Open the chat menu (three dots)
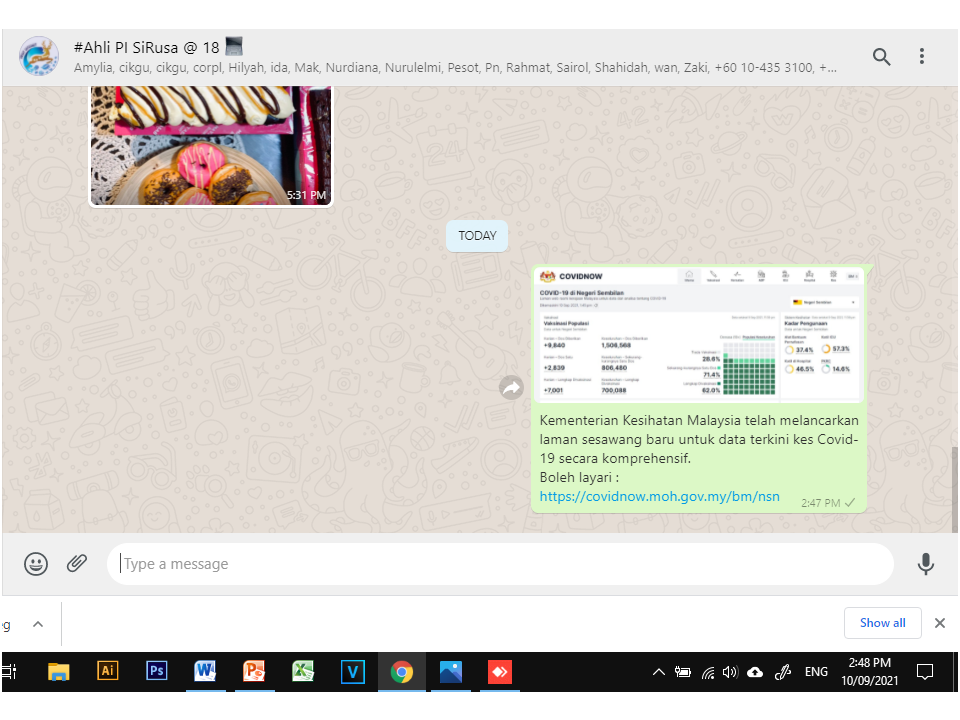This screenshot has height=720, width=960. point(922,57)
